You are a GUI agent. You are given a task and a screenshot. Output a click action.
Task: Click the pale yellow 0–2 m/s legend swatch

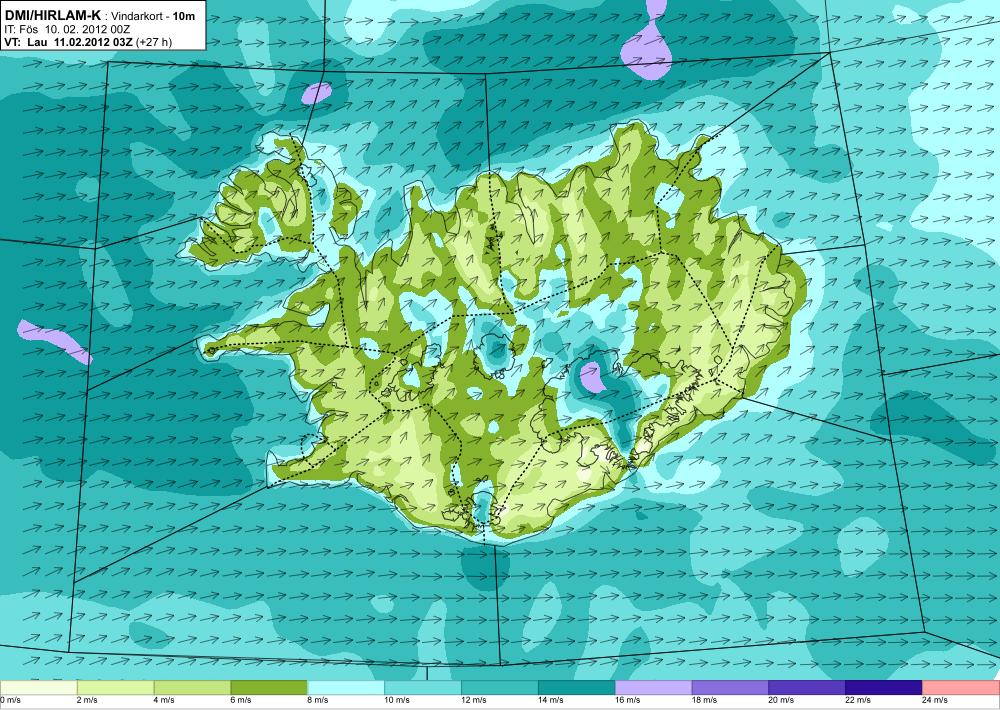pyautogui.click(x=38, y=688)
